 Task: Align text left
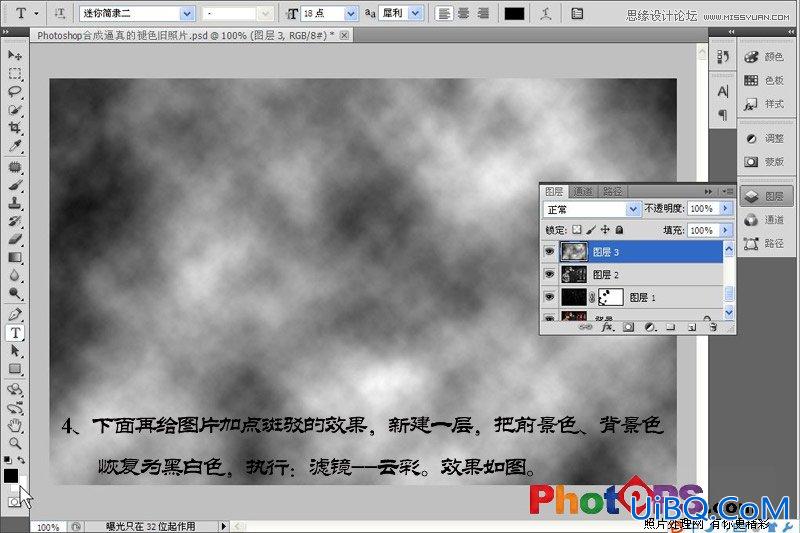444,14
